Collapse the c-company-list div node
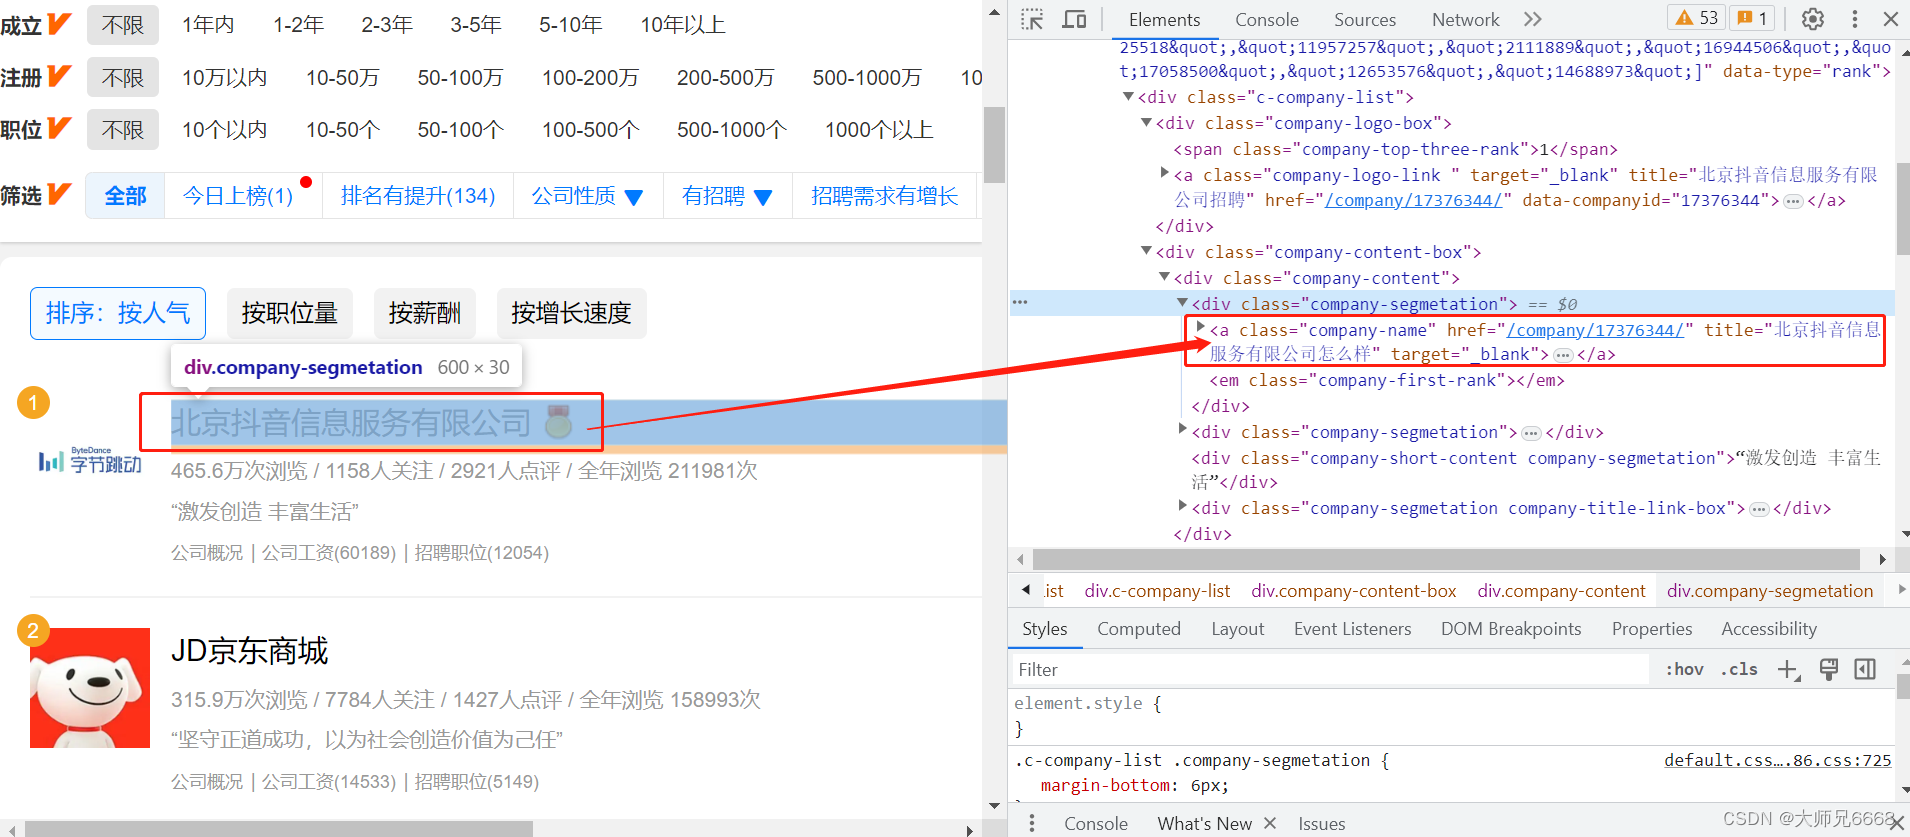 pyautogui.click(x=1128, y=97)
